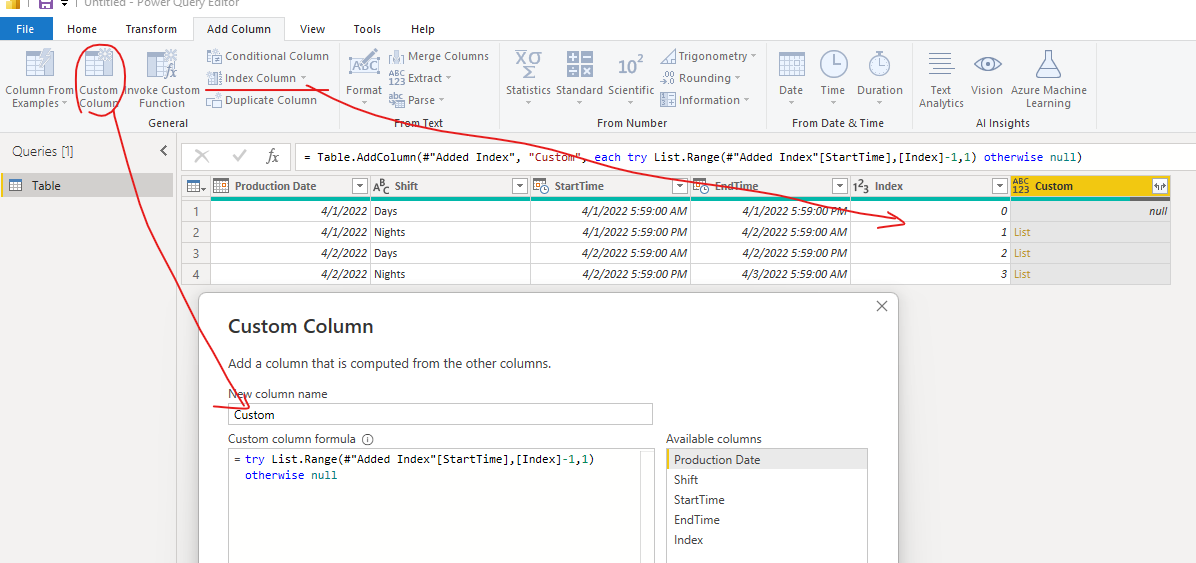This screenshot has width=1196, height=563.
Task: Click Merge Columns
Action: tap(439, 56)
